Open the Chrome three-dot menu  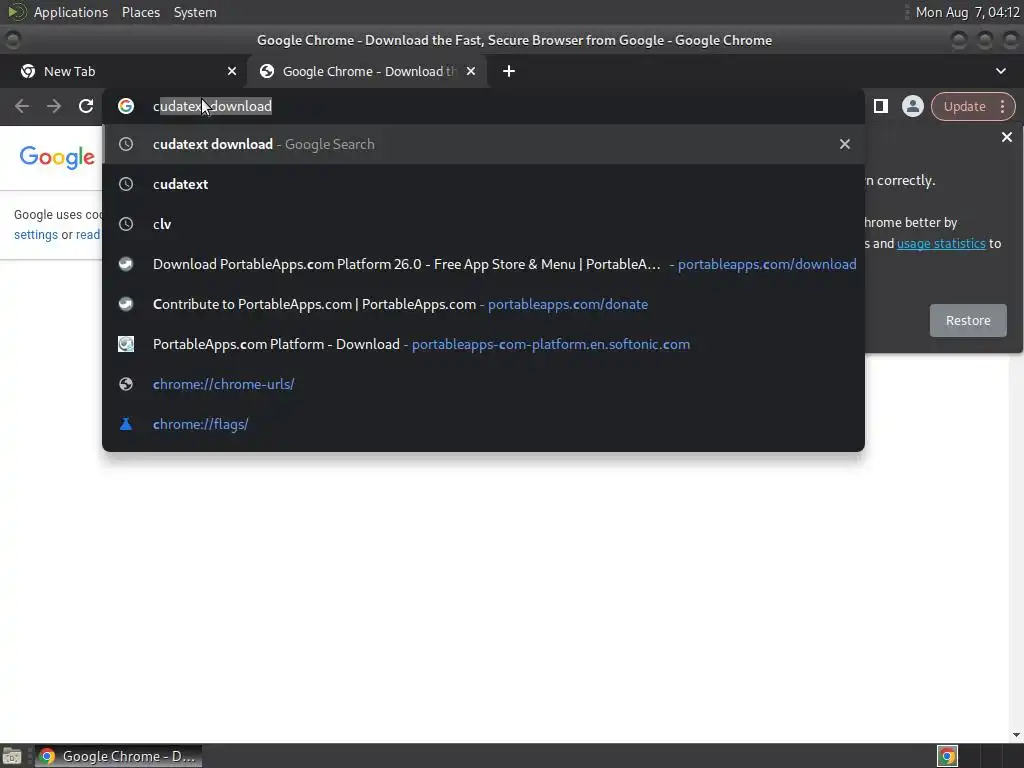1002,106
